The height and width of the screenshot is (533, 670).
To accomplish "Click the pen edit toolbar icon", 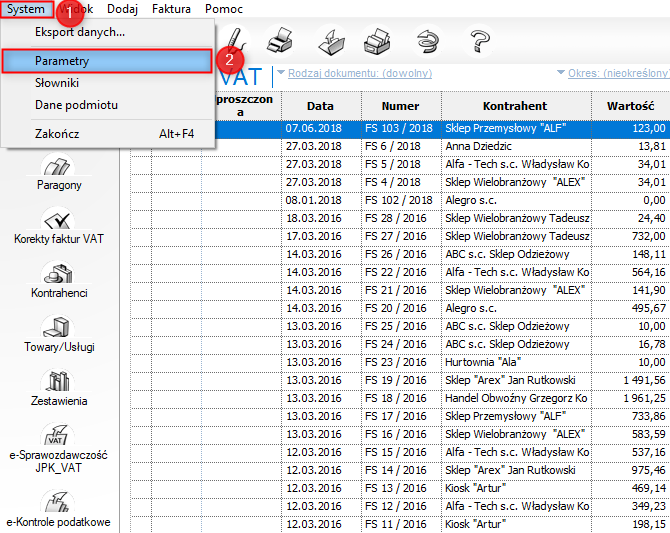I will 236,42.
